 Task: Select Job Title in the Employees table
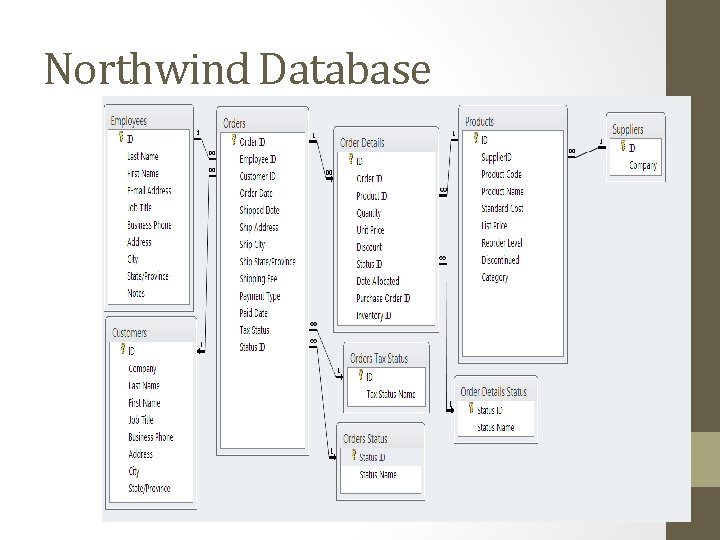pos(139,208)
